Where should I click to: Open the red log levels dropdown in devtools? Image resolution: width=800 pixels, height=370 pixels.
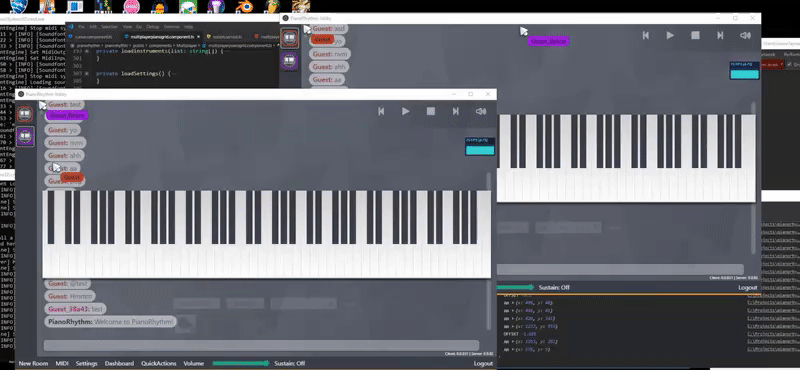772,64
